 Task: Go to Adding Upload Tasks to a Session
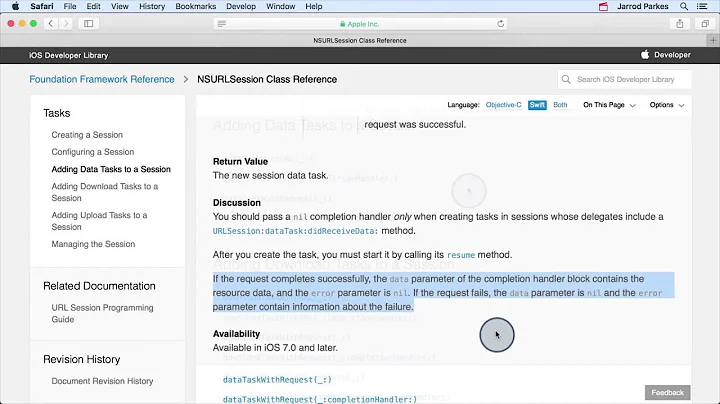coord(99,221)
